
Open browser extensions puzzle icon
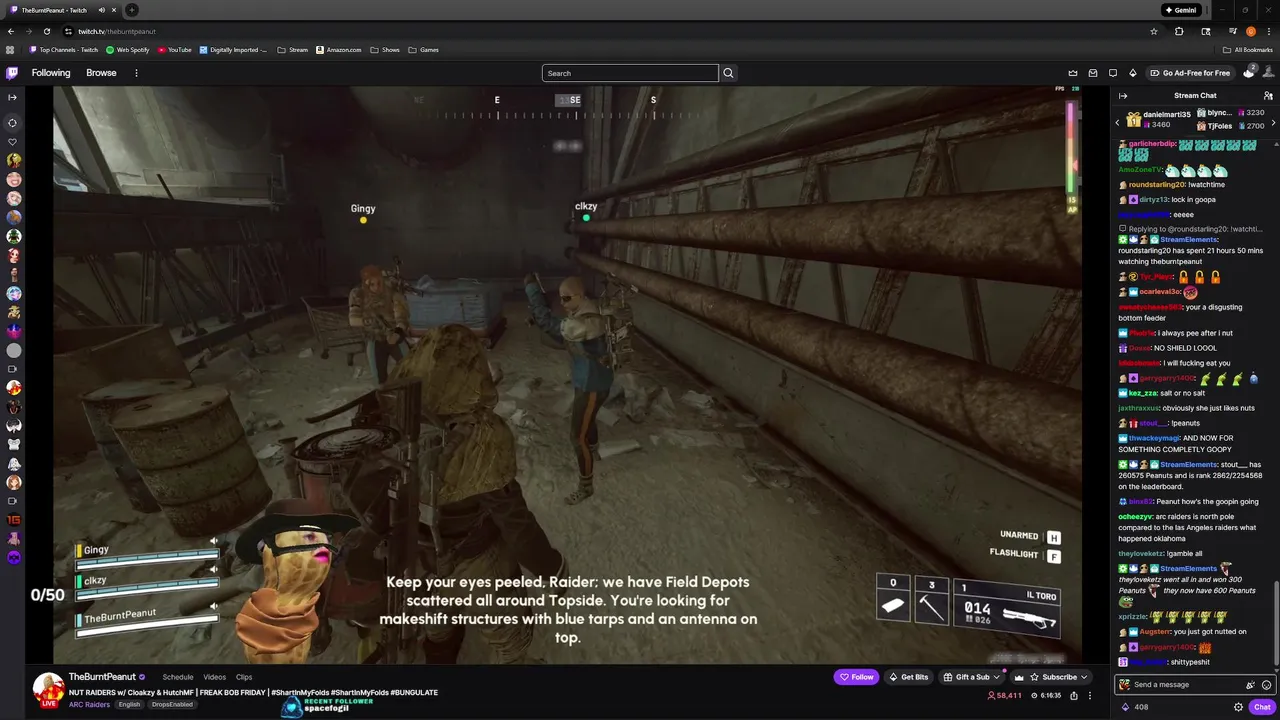coord(1179,31)
